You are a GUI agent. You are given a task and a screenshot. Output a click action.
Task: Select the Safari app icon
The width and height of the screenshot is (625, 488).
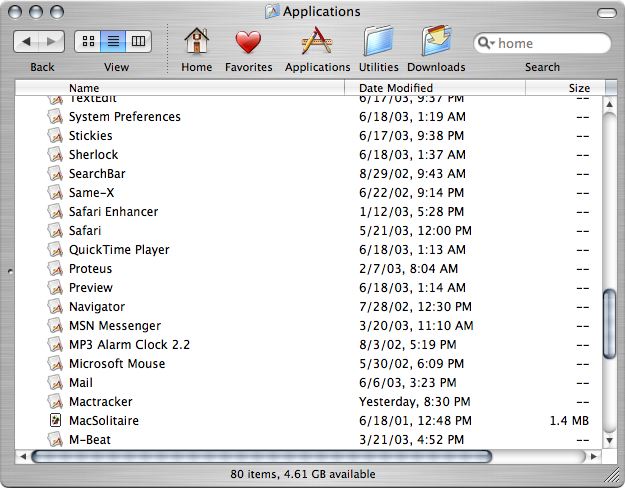55,231
